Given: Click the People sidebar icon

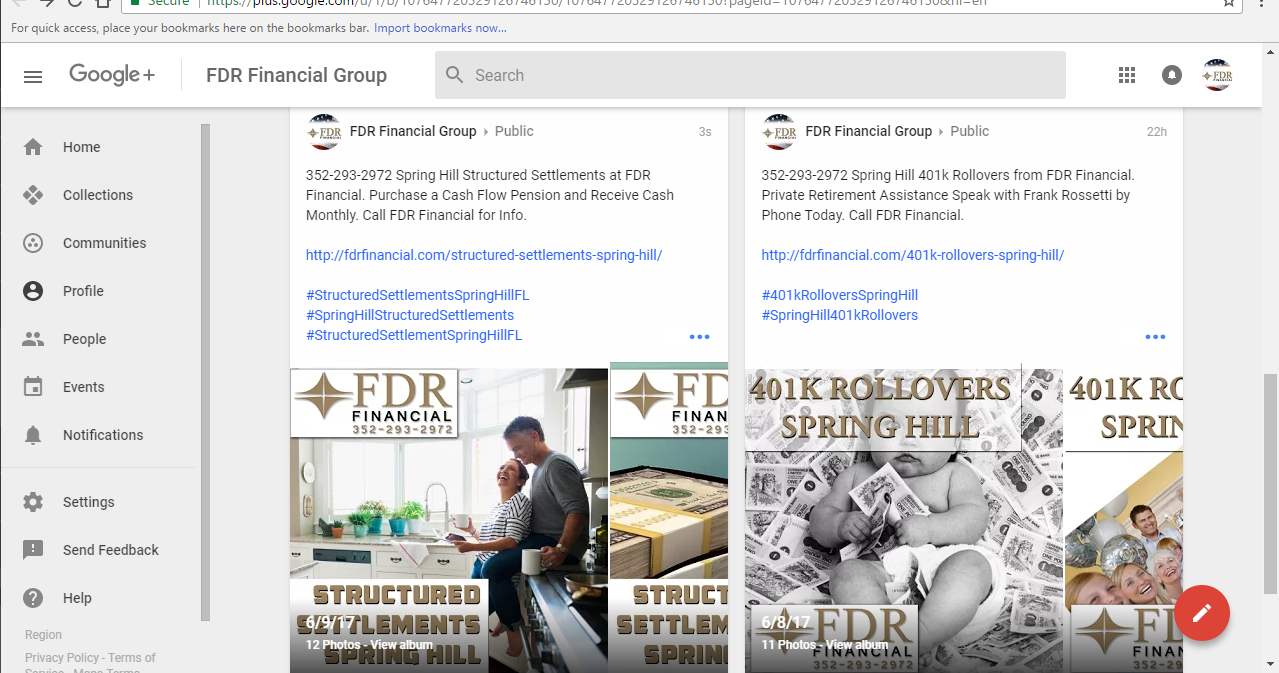Looking at the screenshot, I should (33, 339).
